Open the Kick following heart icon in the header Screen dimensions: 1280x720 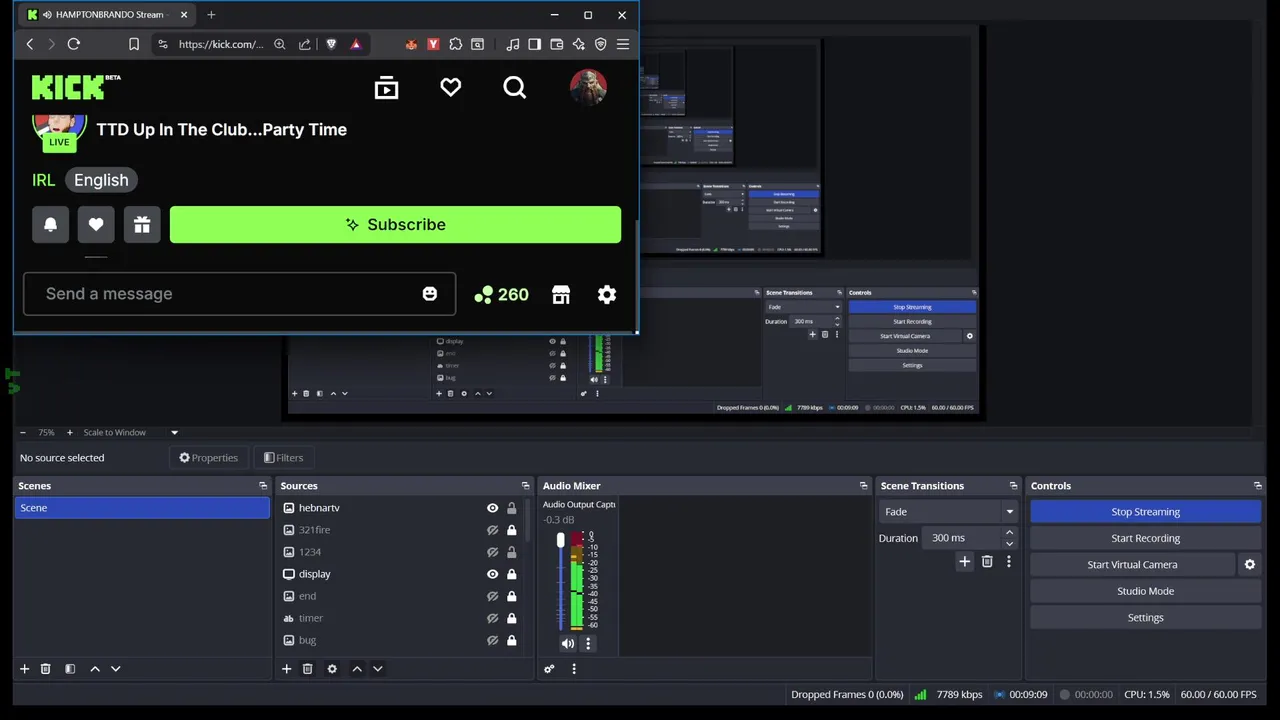coord(451,88)
